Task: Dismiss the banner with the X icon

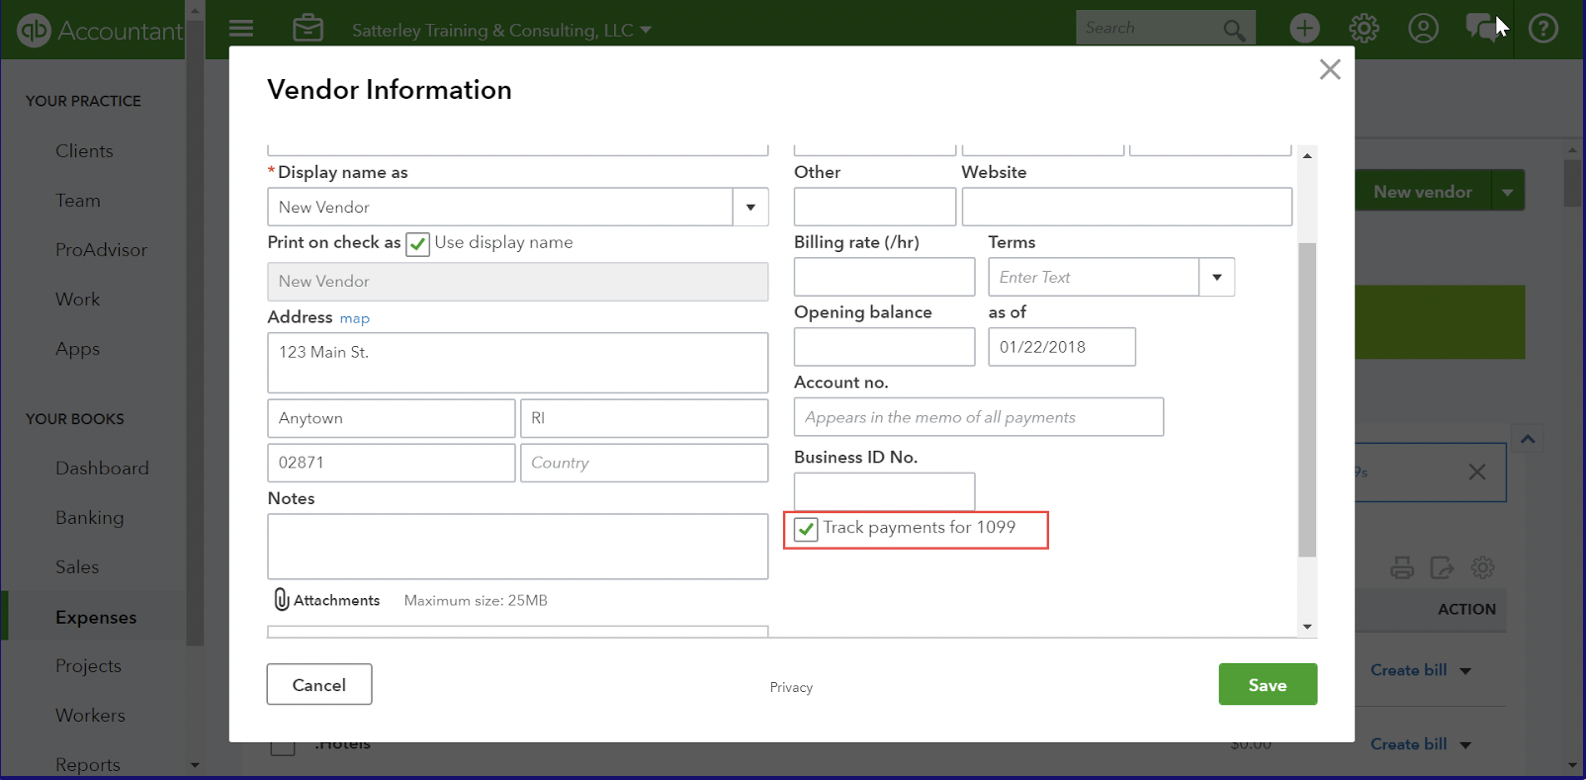Action: tap(1477, 472)
